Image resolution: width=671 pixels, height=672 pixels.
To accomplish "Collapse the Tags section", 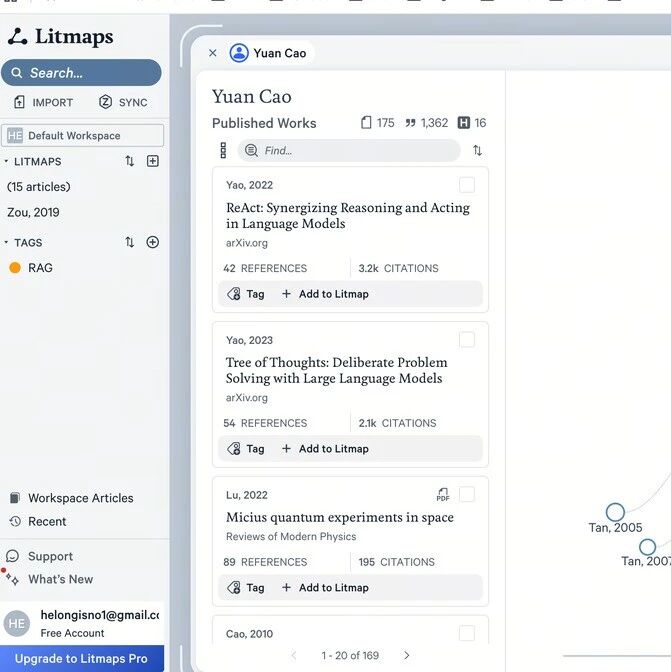I will 7,242.
